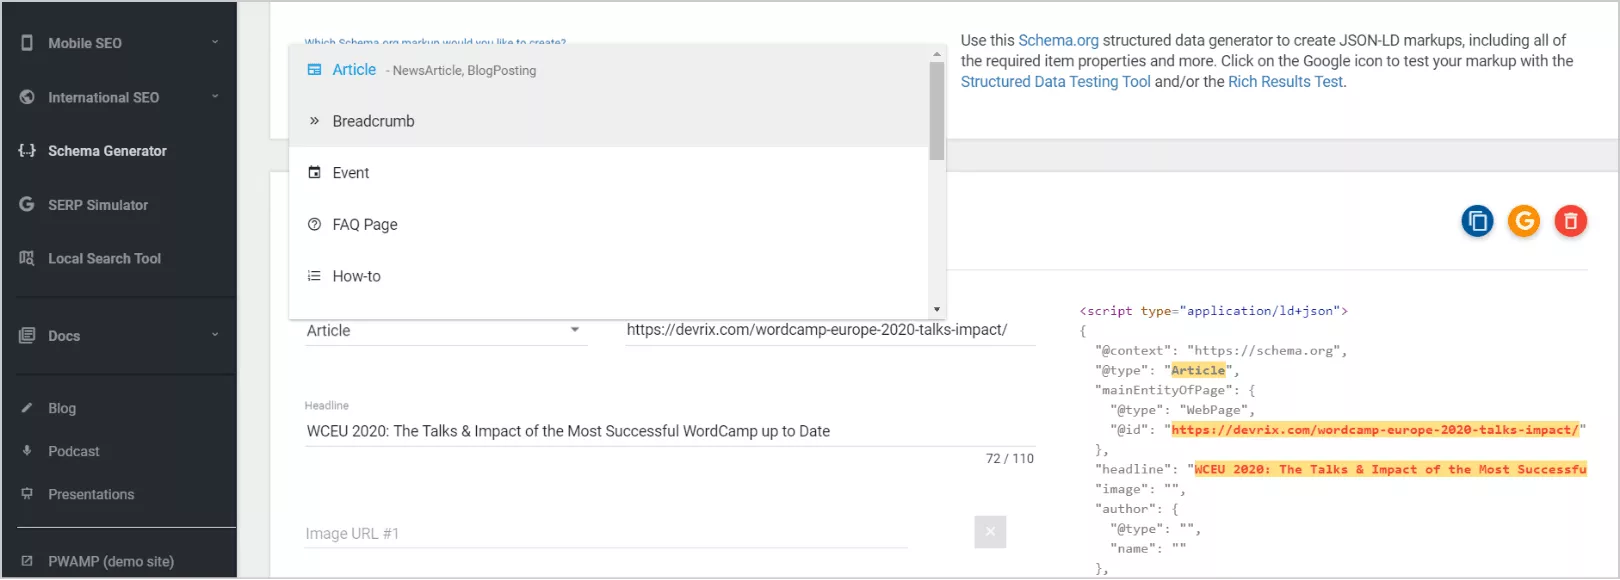Open the Schema.org link

(x=1058, y=41)
